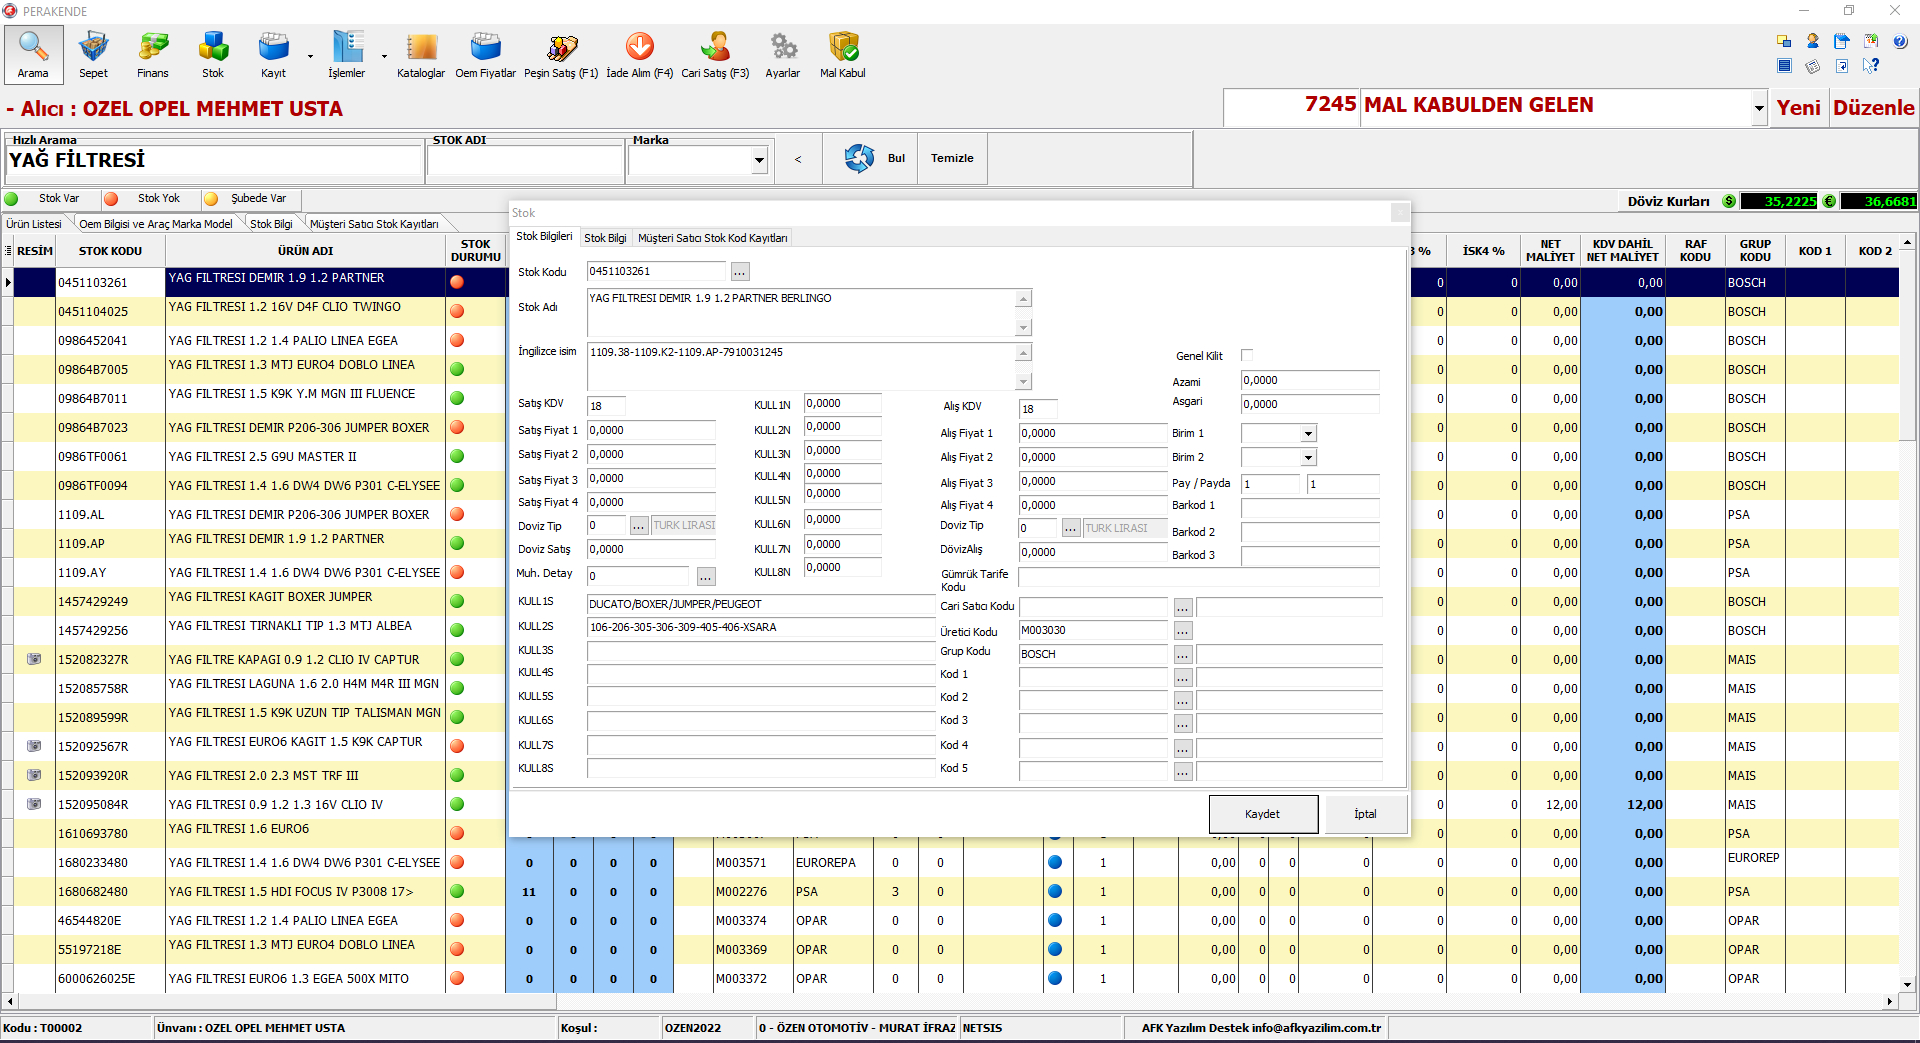Click the İptal button
Viewport: 1920px width, 1043px height.
[1365, 814]
